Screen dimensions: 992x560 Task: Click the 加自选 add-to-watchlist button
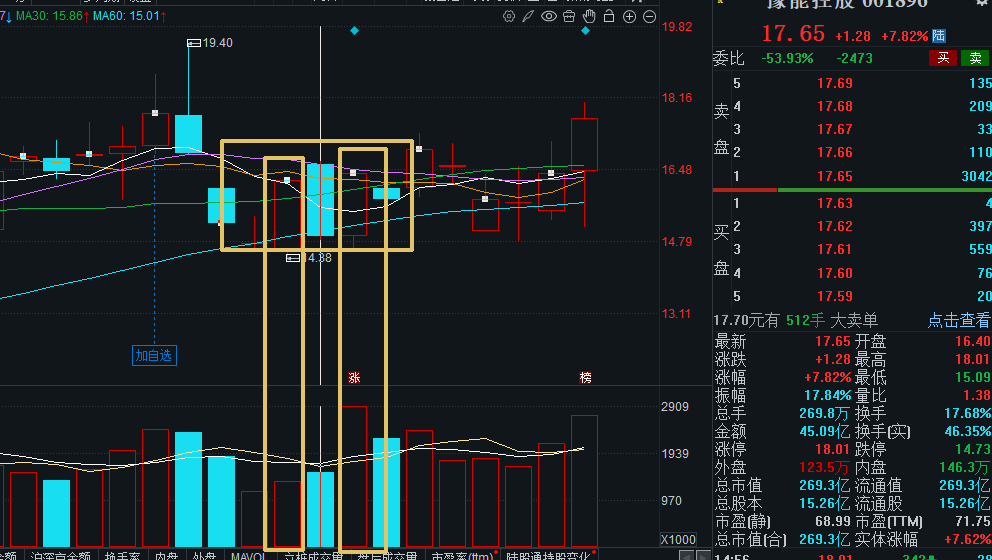(x=154, y=356)
